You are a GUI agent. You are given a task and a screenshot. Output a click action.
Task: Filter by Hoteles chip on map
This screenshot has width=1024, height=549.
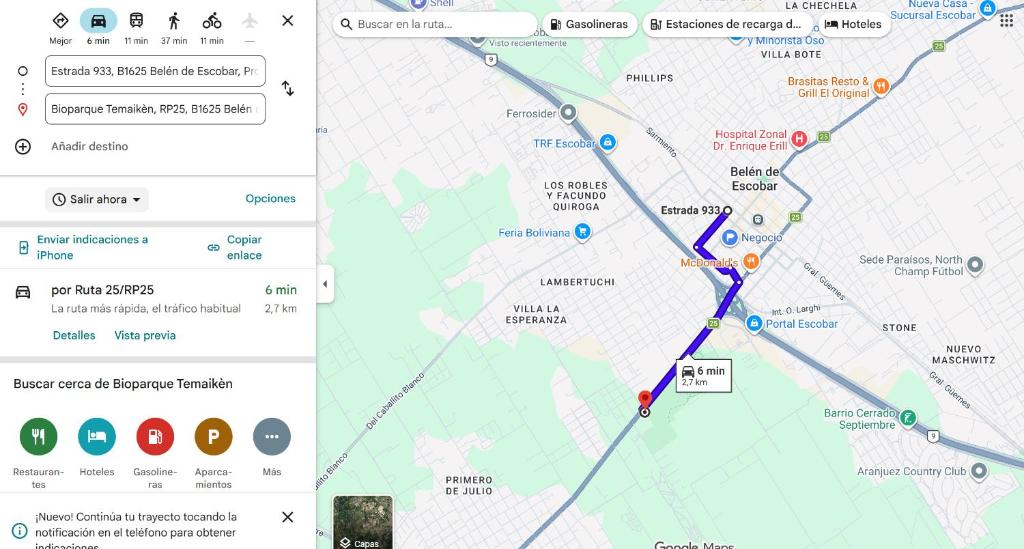coord(853,24)
